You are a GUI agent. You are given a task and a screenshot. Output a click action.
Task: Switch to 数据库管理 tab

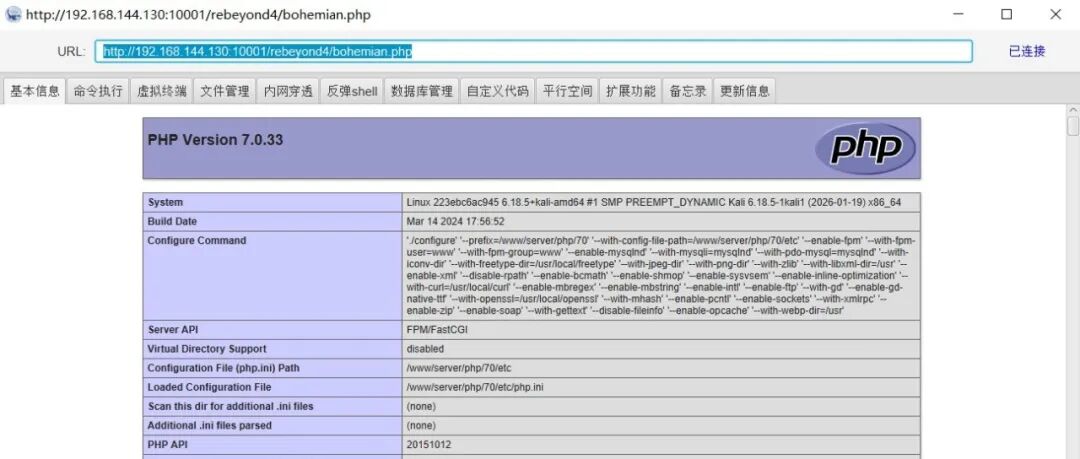(x=422, y=91)
